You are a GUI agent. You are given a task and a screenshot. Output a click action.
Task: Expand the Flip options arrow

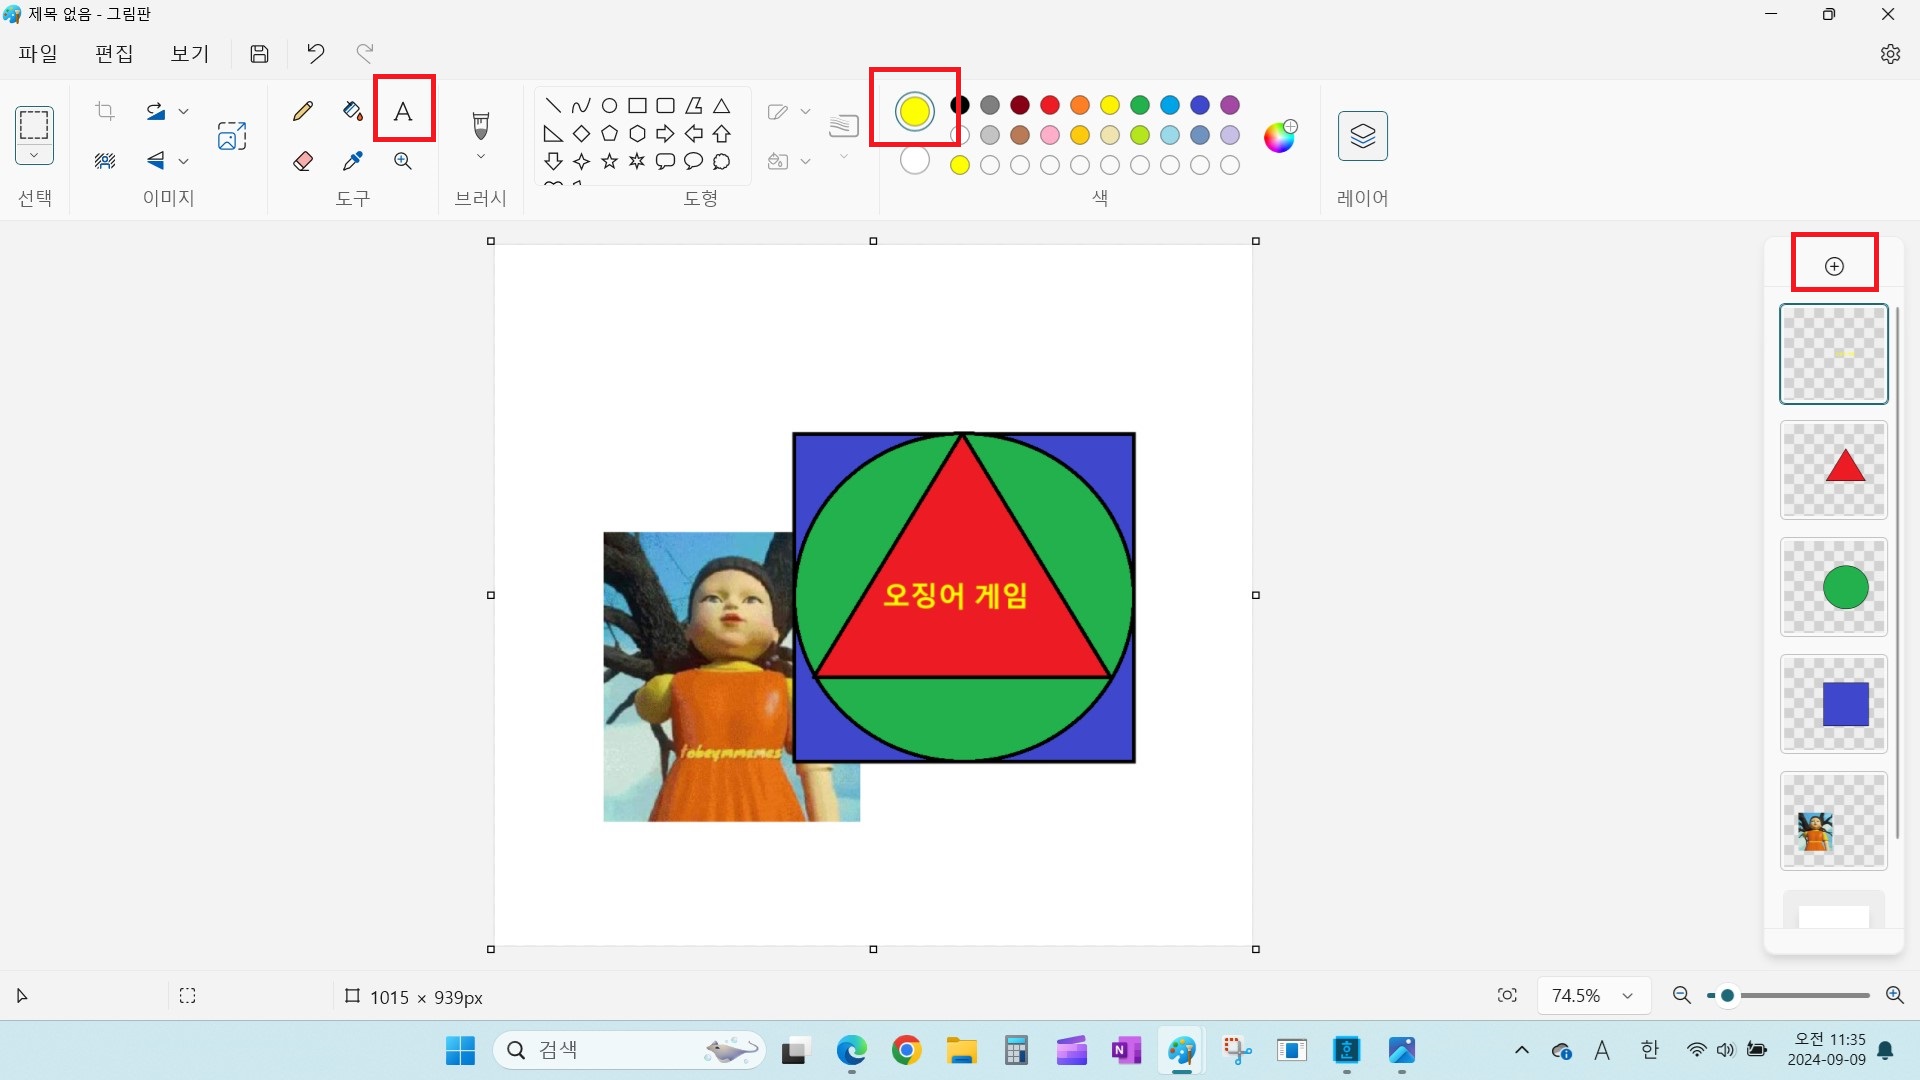[x=183, y=160]
